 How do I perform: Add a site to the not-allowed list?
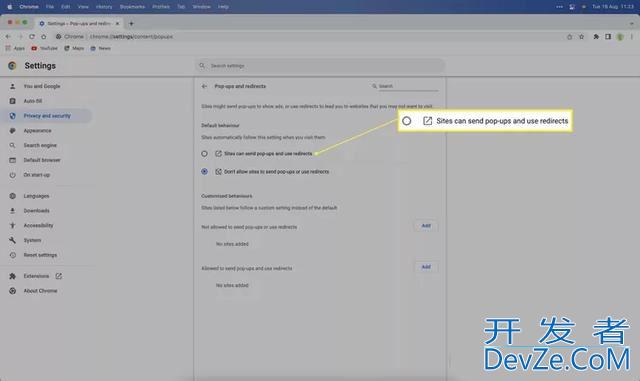[x=426, y=226]
